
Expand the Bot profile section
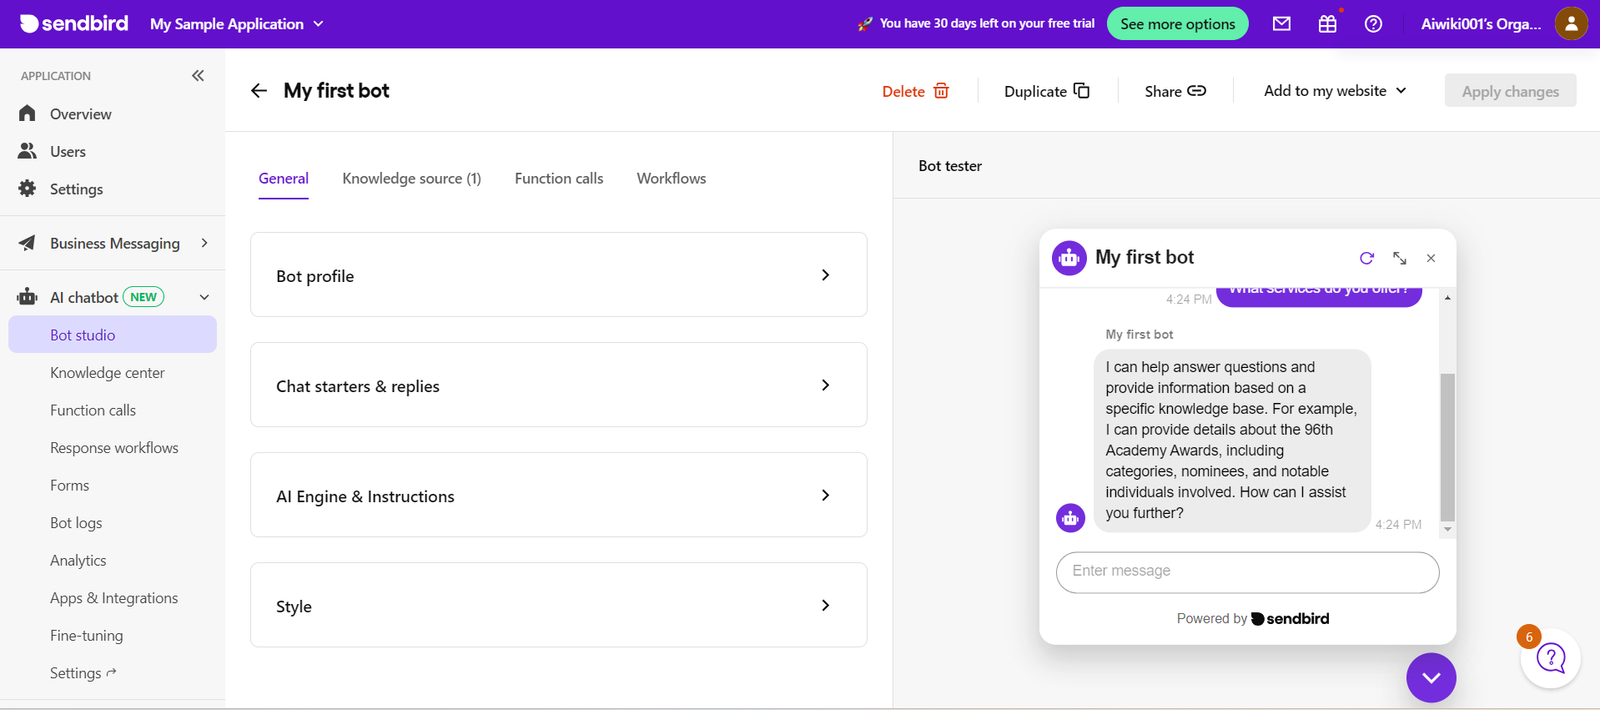[558, 275]
